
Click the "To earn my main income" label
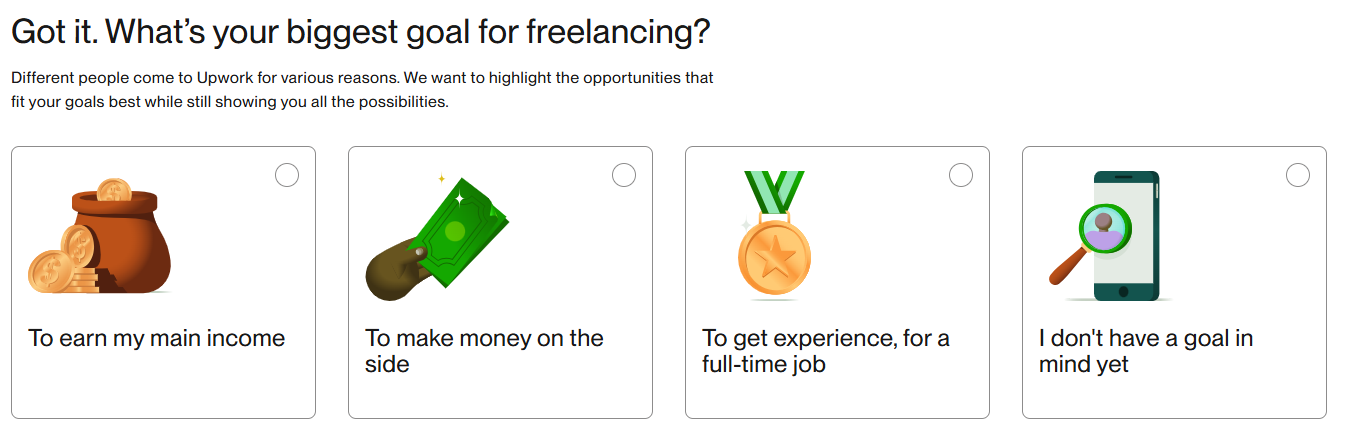click(x=157, y=339)
